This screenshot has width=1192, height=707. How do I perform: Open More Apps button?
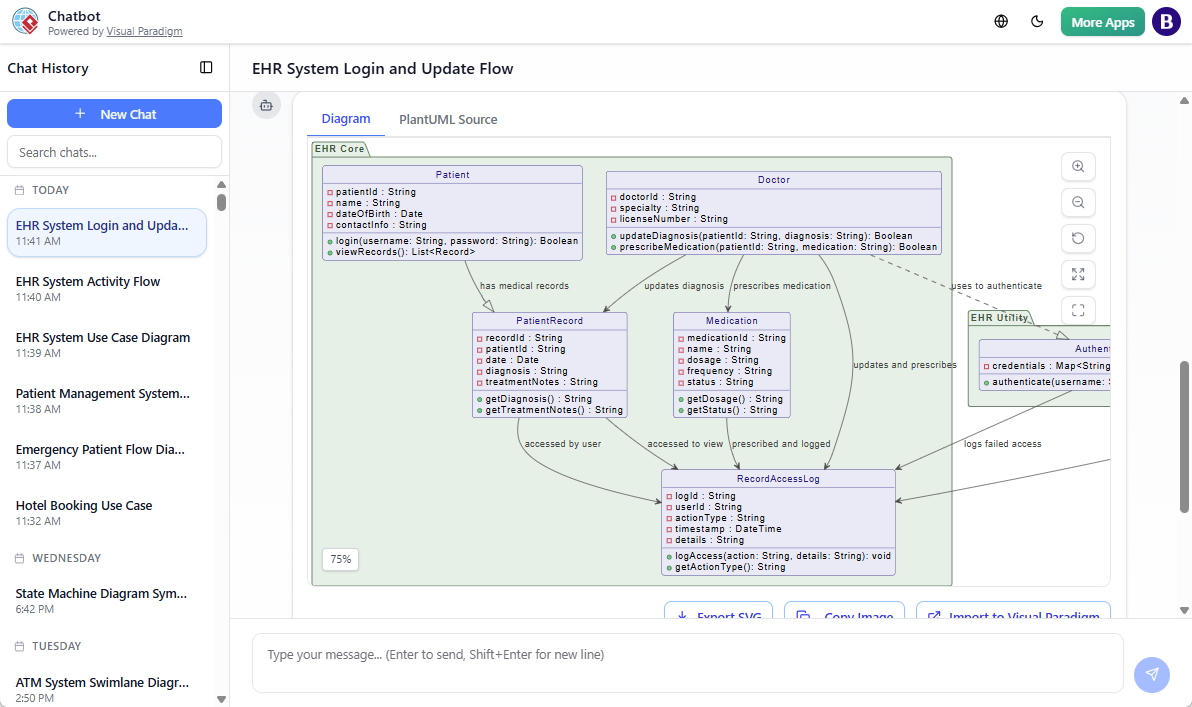(1102, 22)
